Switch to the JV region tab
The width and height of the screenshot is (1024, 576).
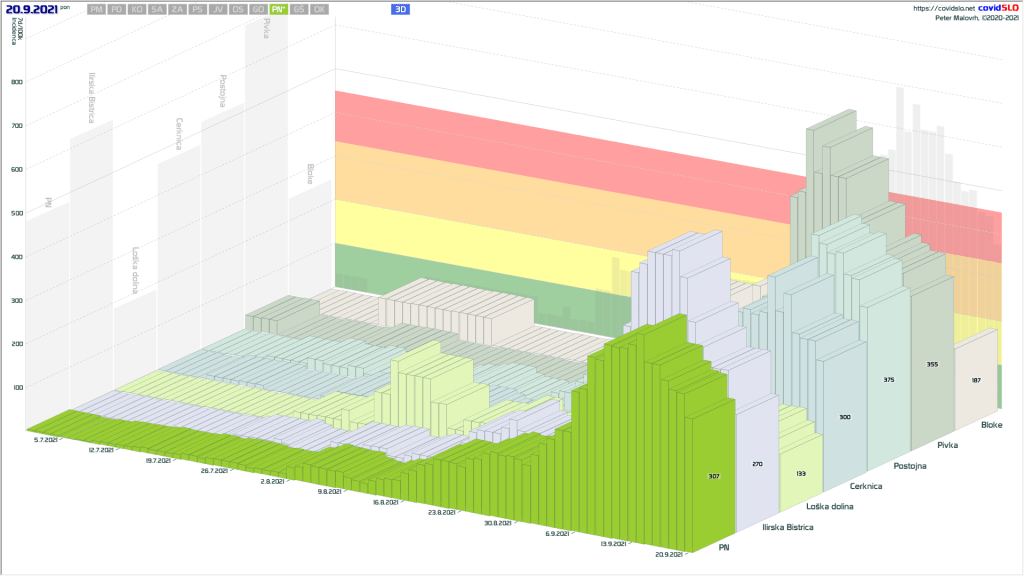217,9
